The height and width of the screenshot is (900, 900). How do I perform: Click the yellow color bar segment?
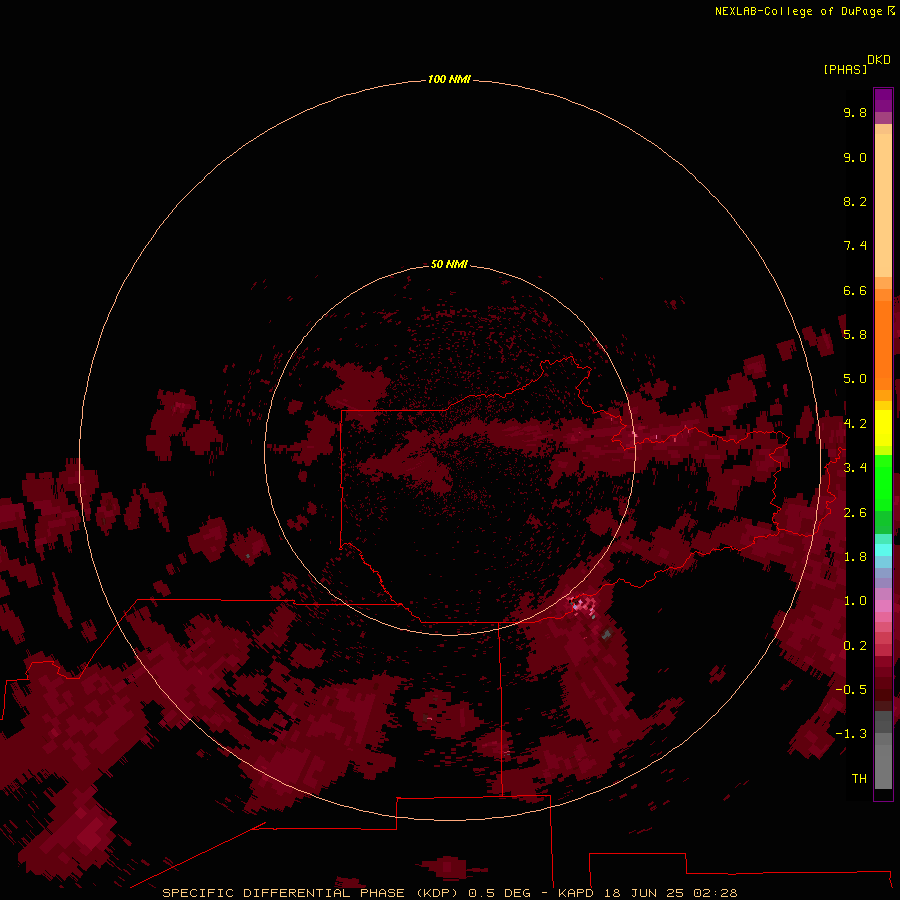pyautogui.click(x=883, y=428)
